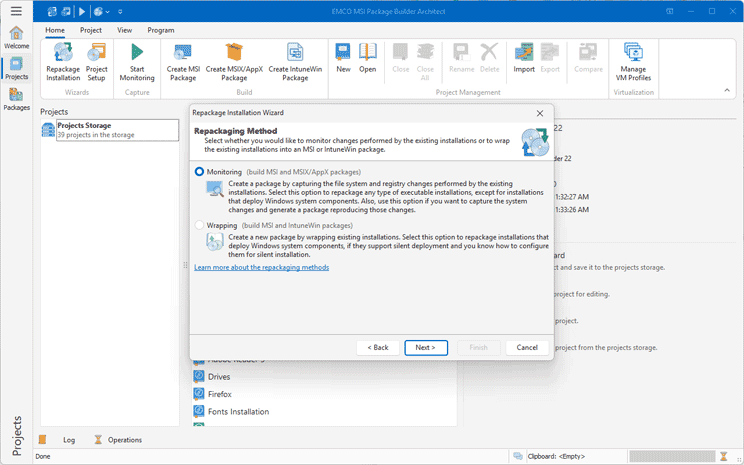Open 'Learn more about the repackaging methods' link

coord(261,267)
